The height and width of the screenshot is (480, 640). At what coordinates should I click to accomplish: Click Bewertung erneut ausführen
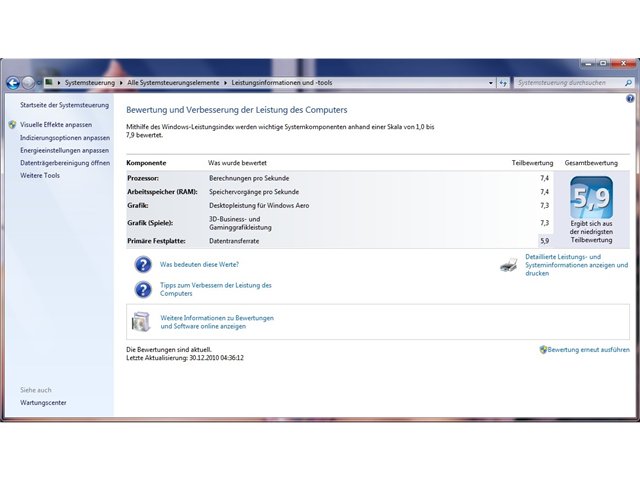point(588,350)
